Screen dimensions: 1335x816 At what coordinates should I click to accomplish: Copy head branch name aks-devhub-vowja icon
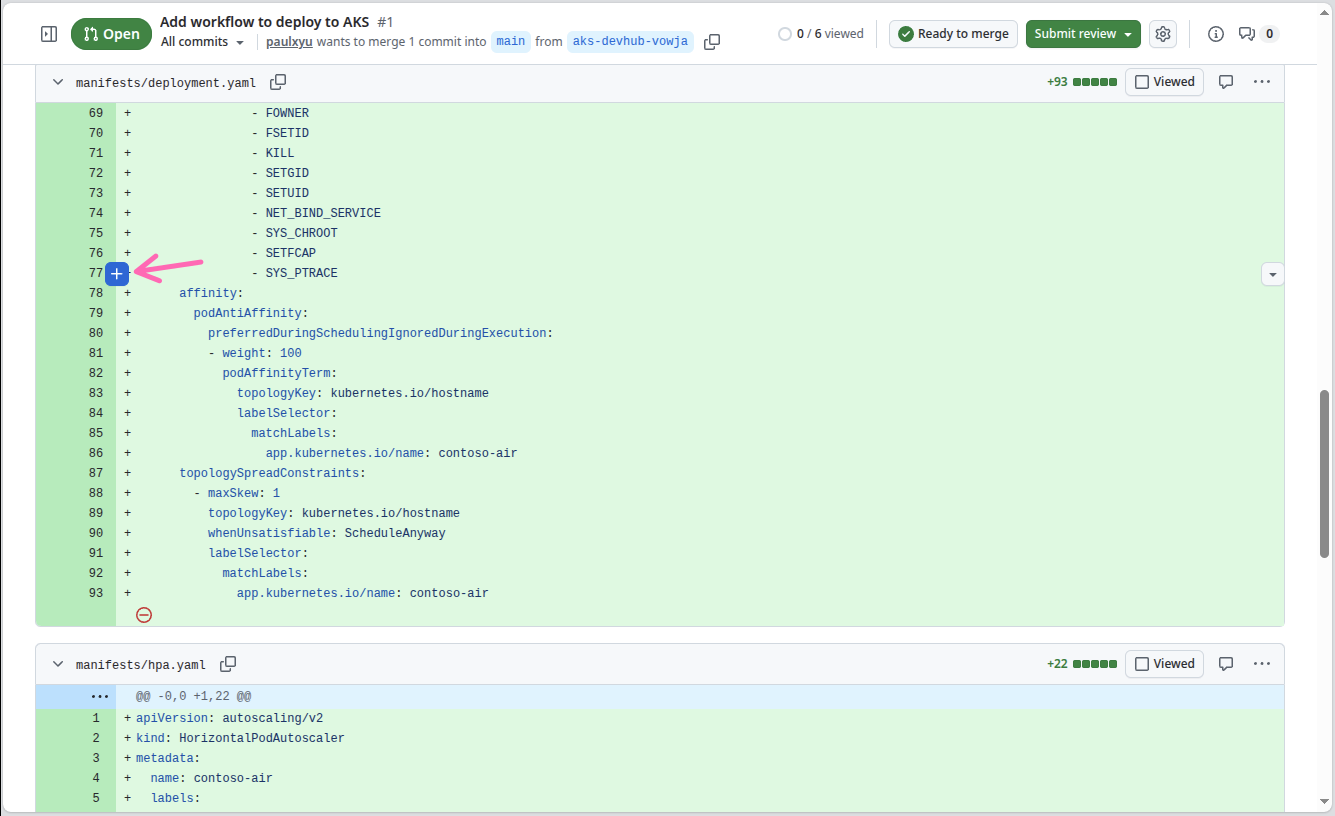coord(712,42)
